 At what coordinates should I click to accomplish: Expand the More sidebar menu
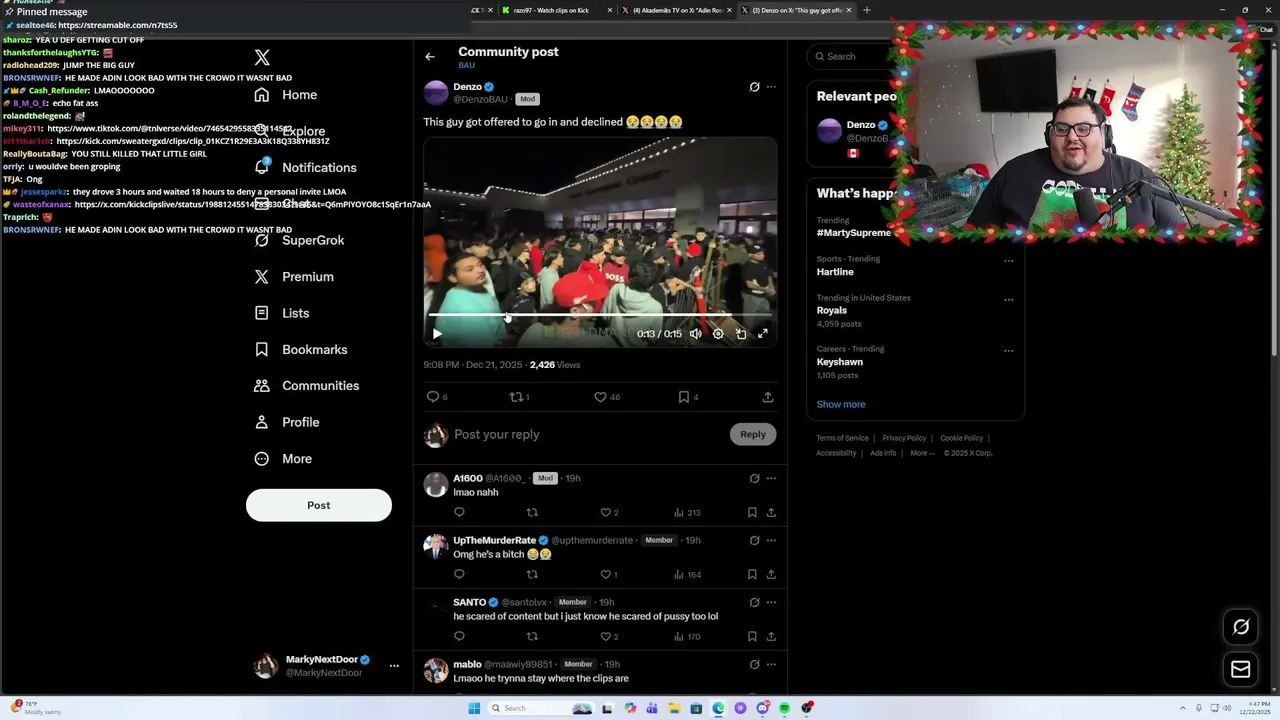click(282, 459)
